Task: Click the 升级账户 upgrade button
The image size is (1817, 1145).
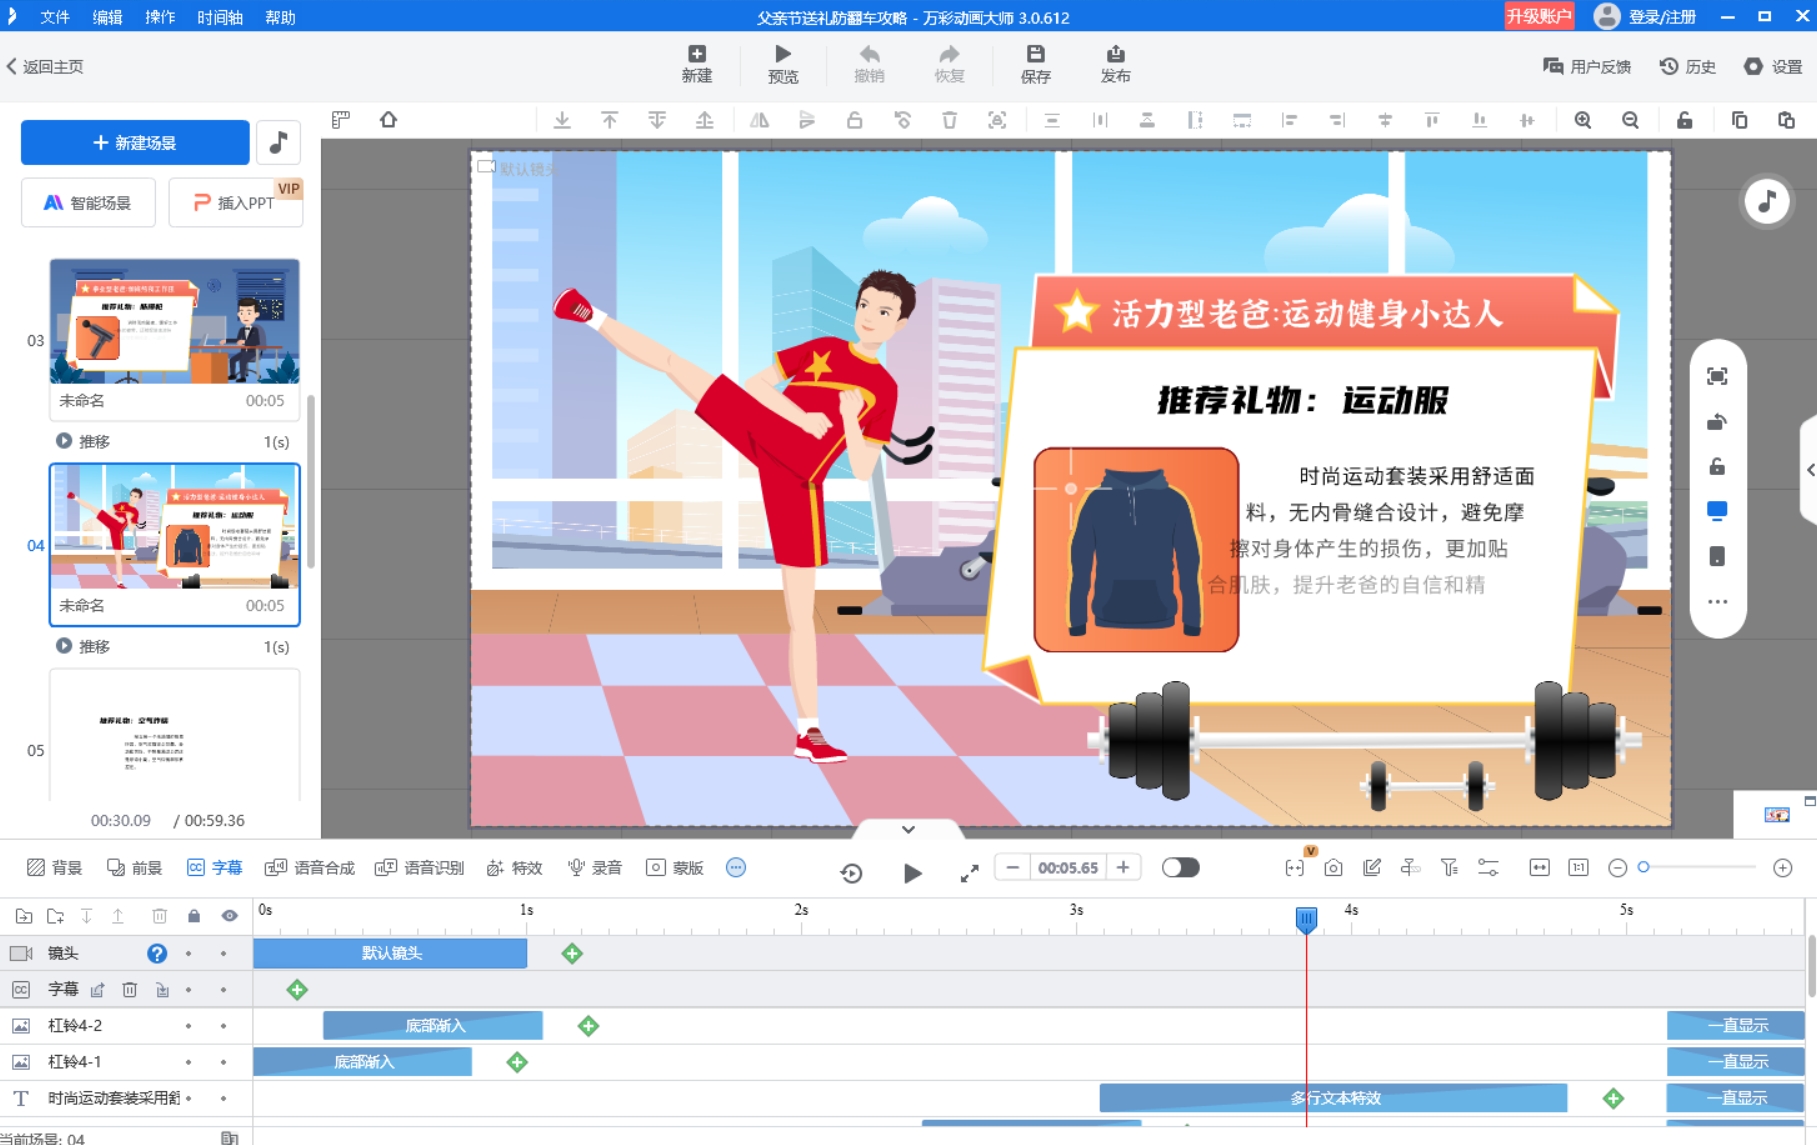Action: pyautogui.click(x=1539, y=16)
